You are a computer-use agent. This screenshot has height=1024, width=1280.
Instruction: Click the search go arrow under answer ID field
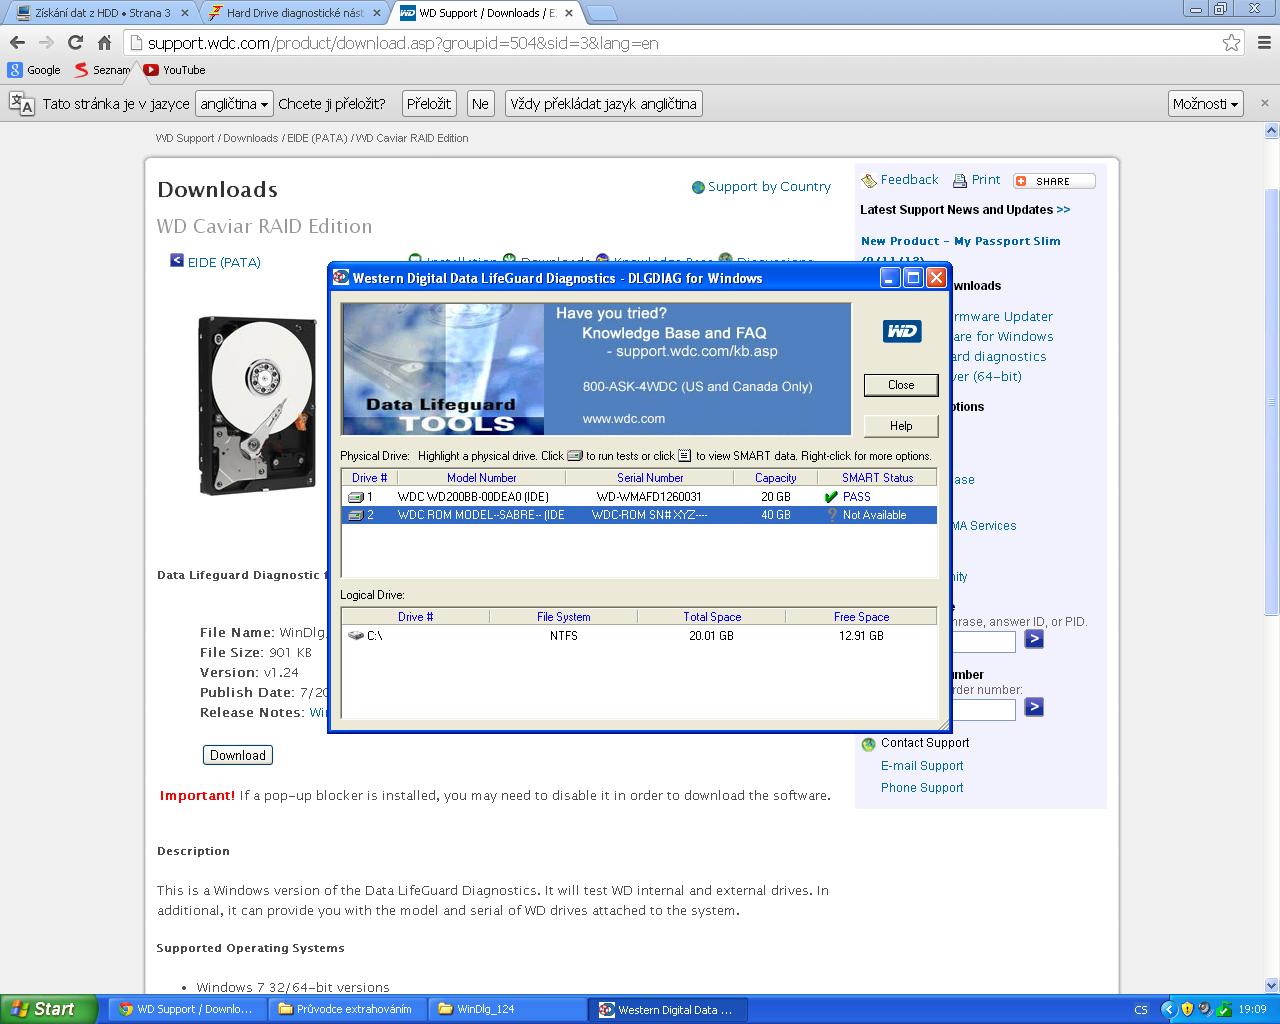pyautogui.click(x=1034, y=639)
